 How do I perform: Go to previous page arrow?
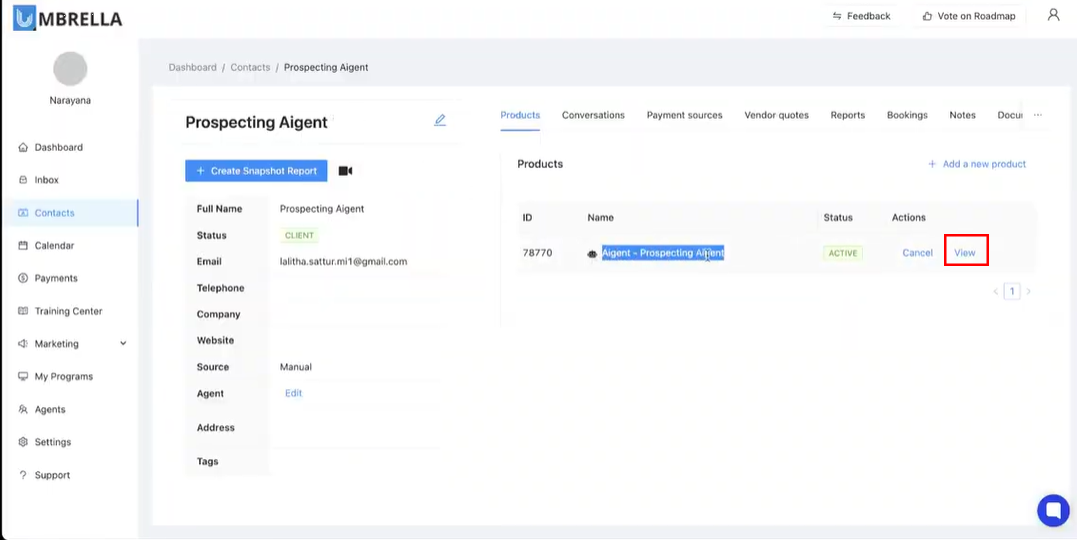pos(995,291)
